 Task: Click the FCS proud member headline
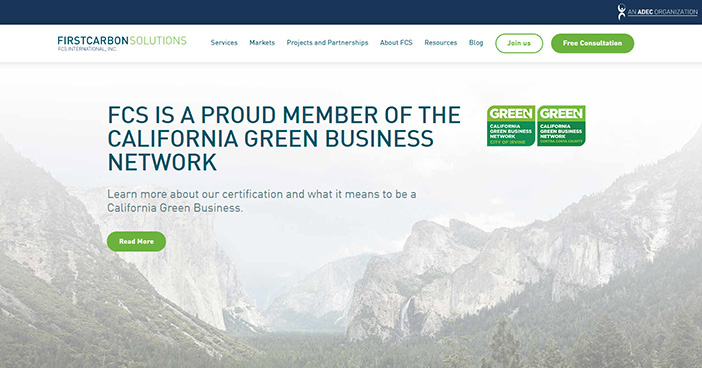(x=284, y=138)
